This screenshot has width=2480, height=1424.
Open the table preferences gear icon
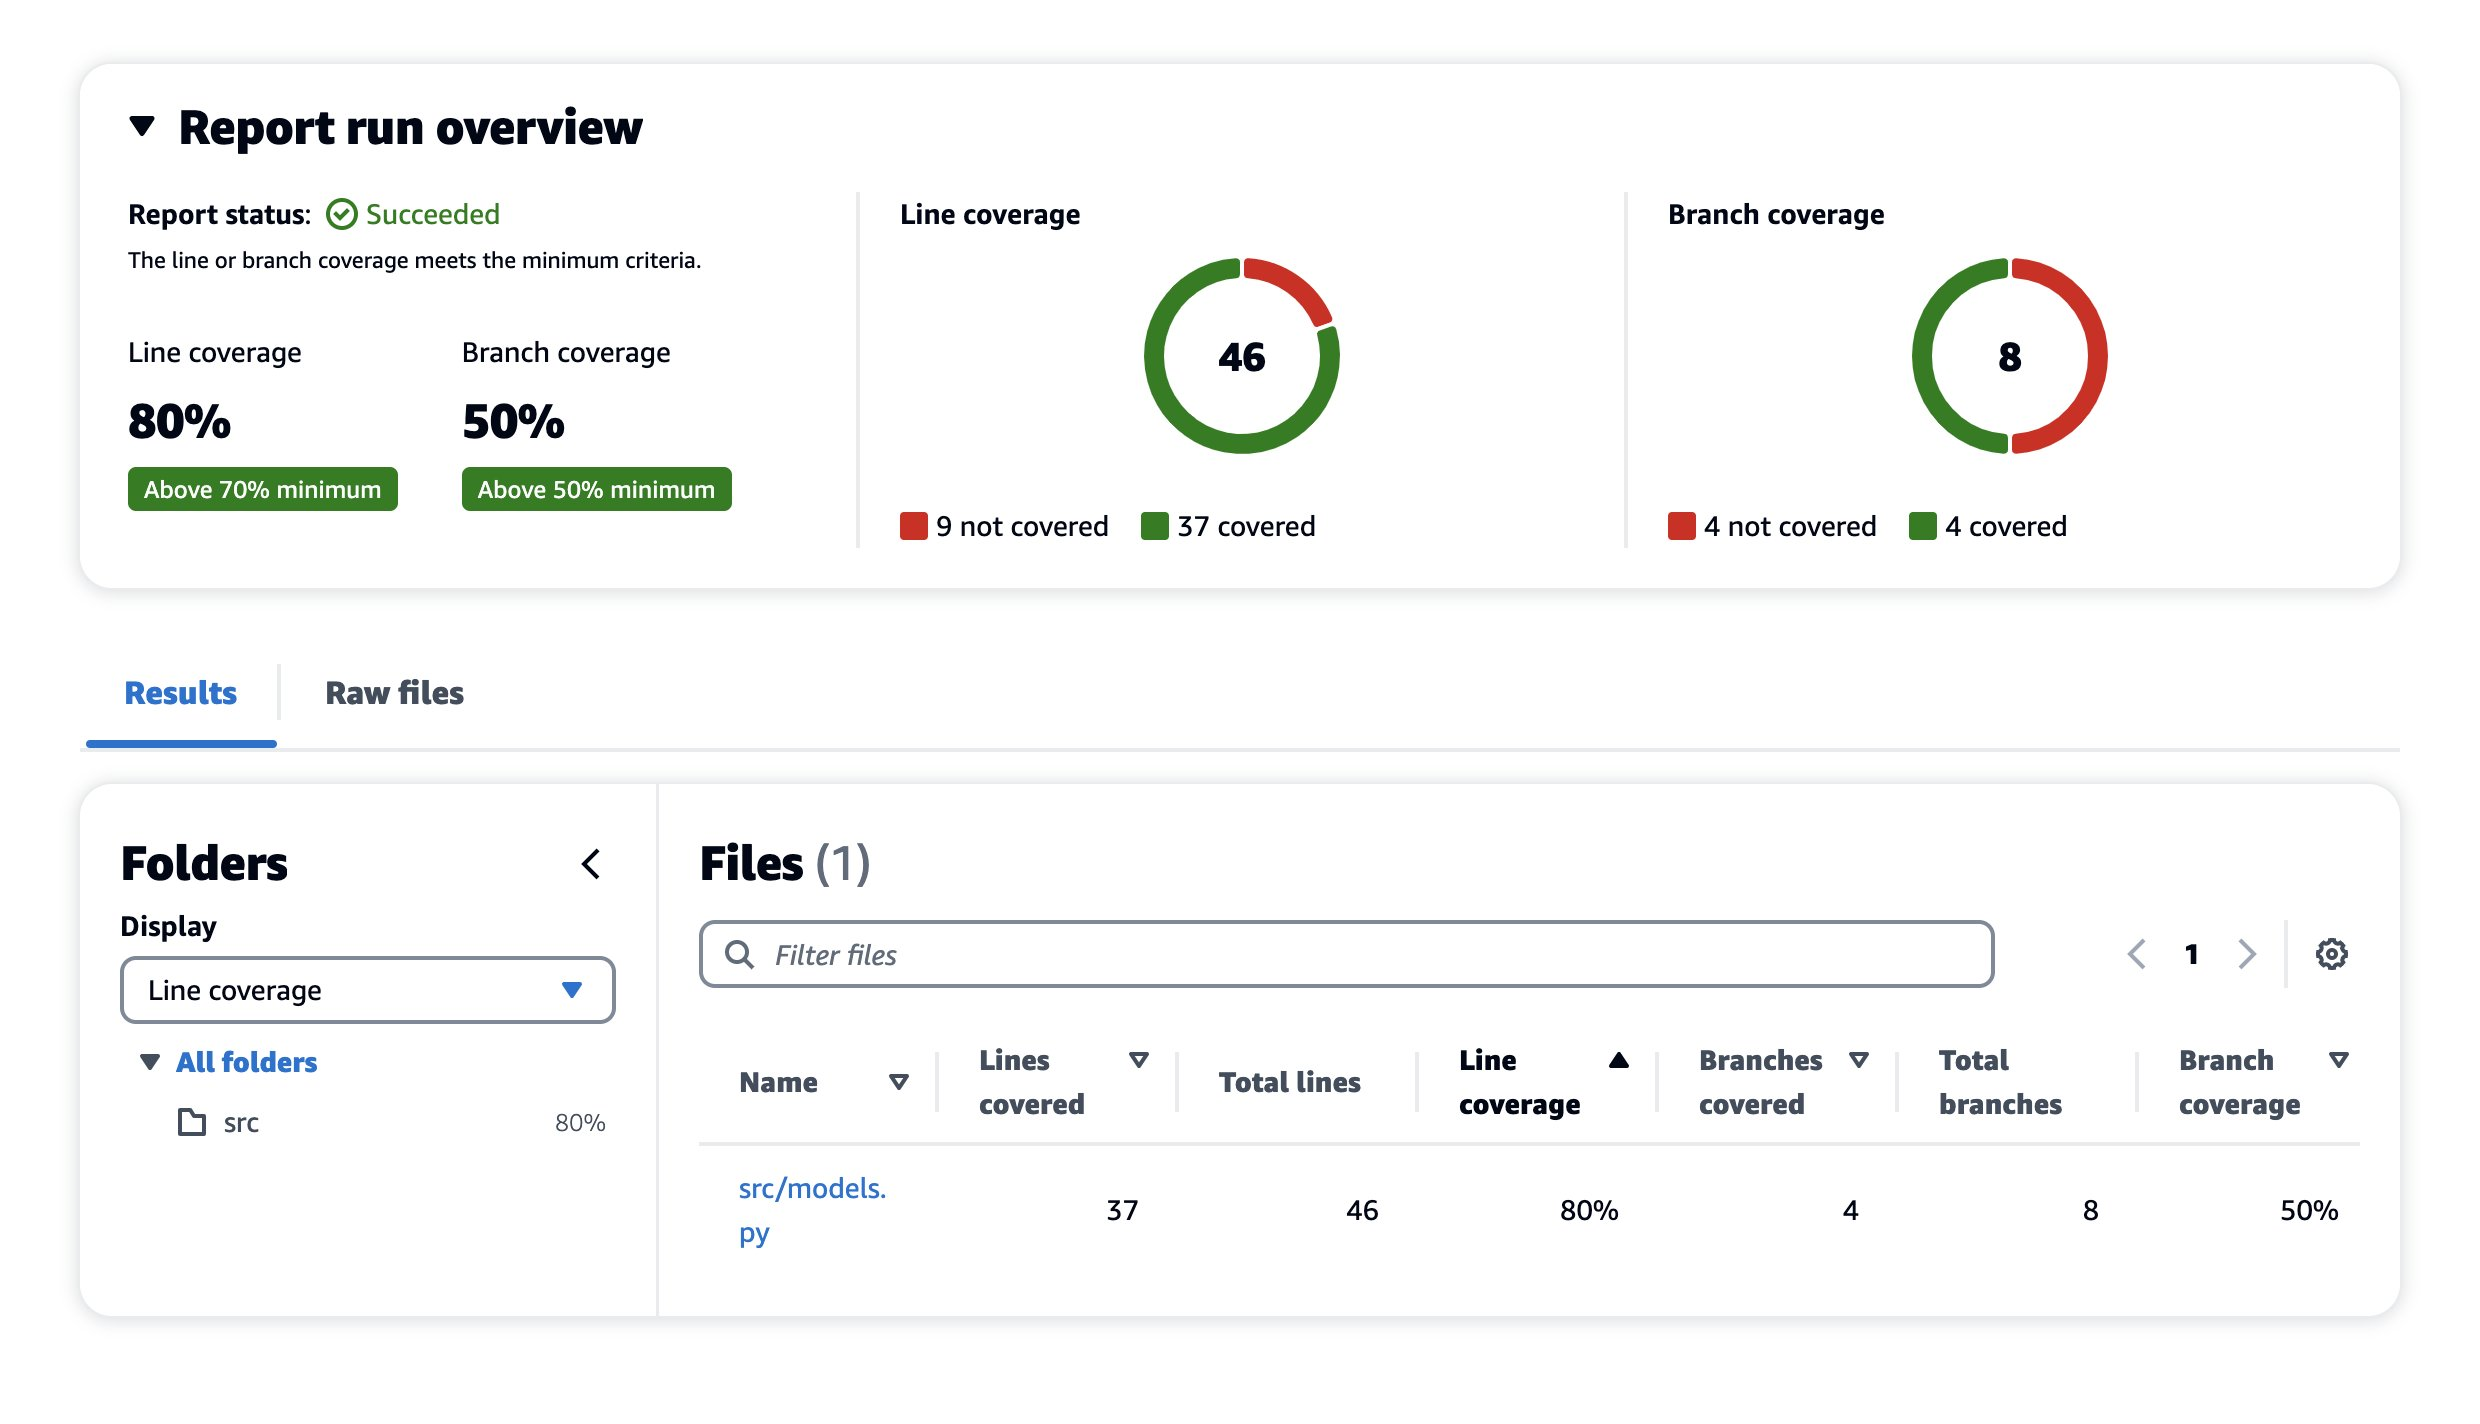point(2332,953)
